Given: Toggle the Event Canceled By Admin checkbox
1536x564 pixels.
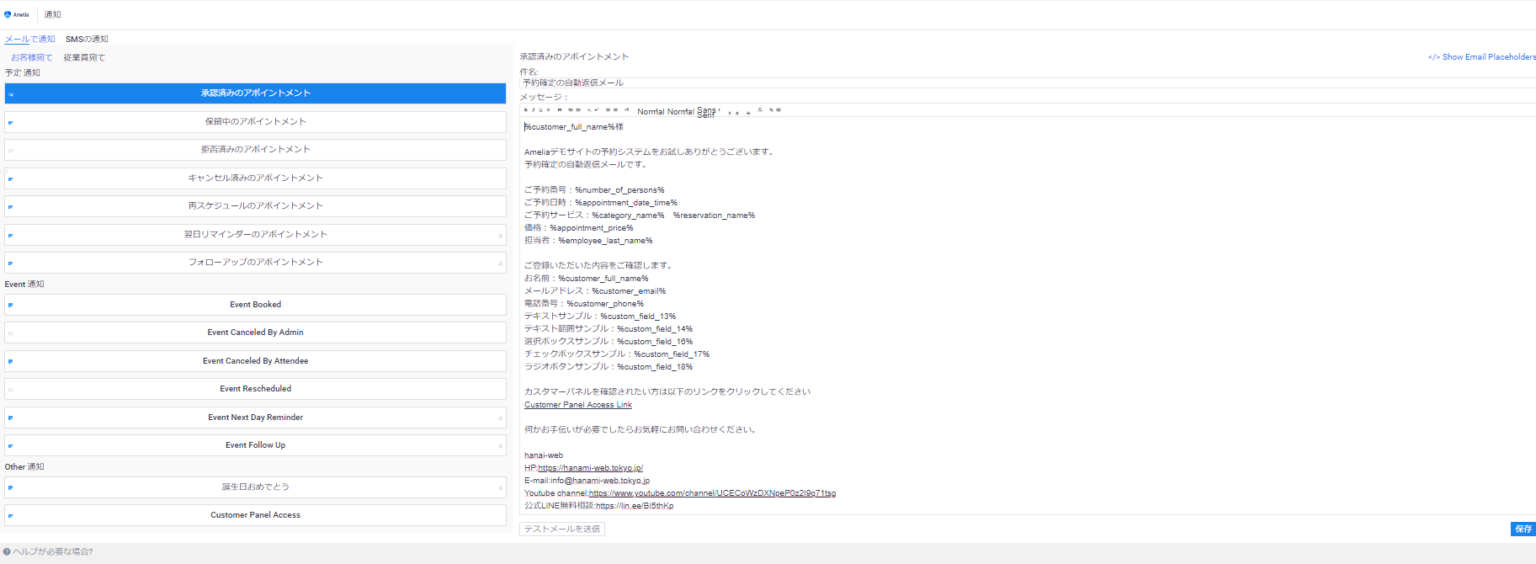Looking at the screenshot, I should (10, 333).
